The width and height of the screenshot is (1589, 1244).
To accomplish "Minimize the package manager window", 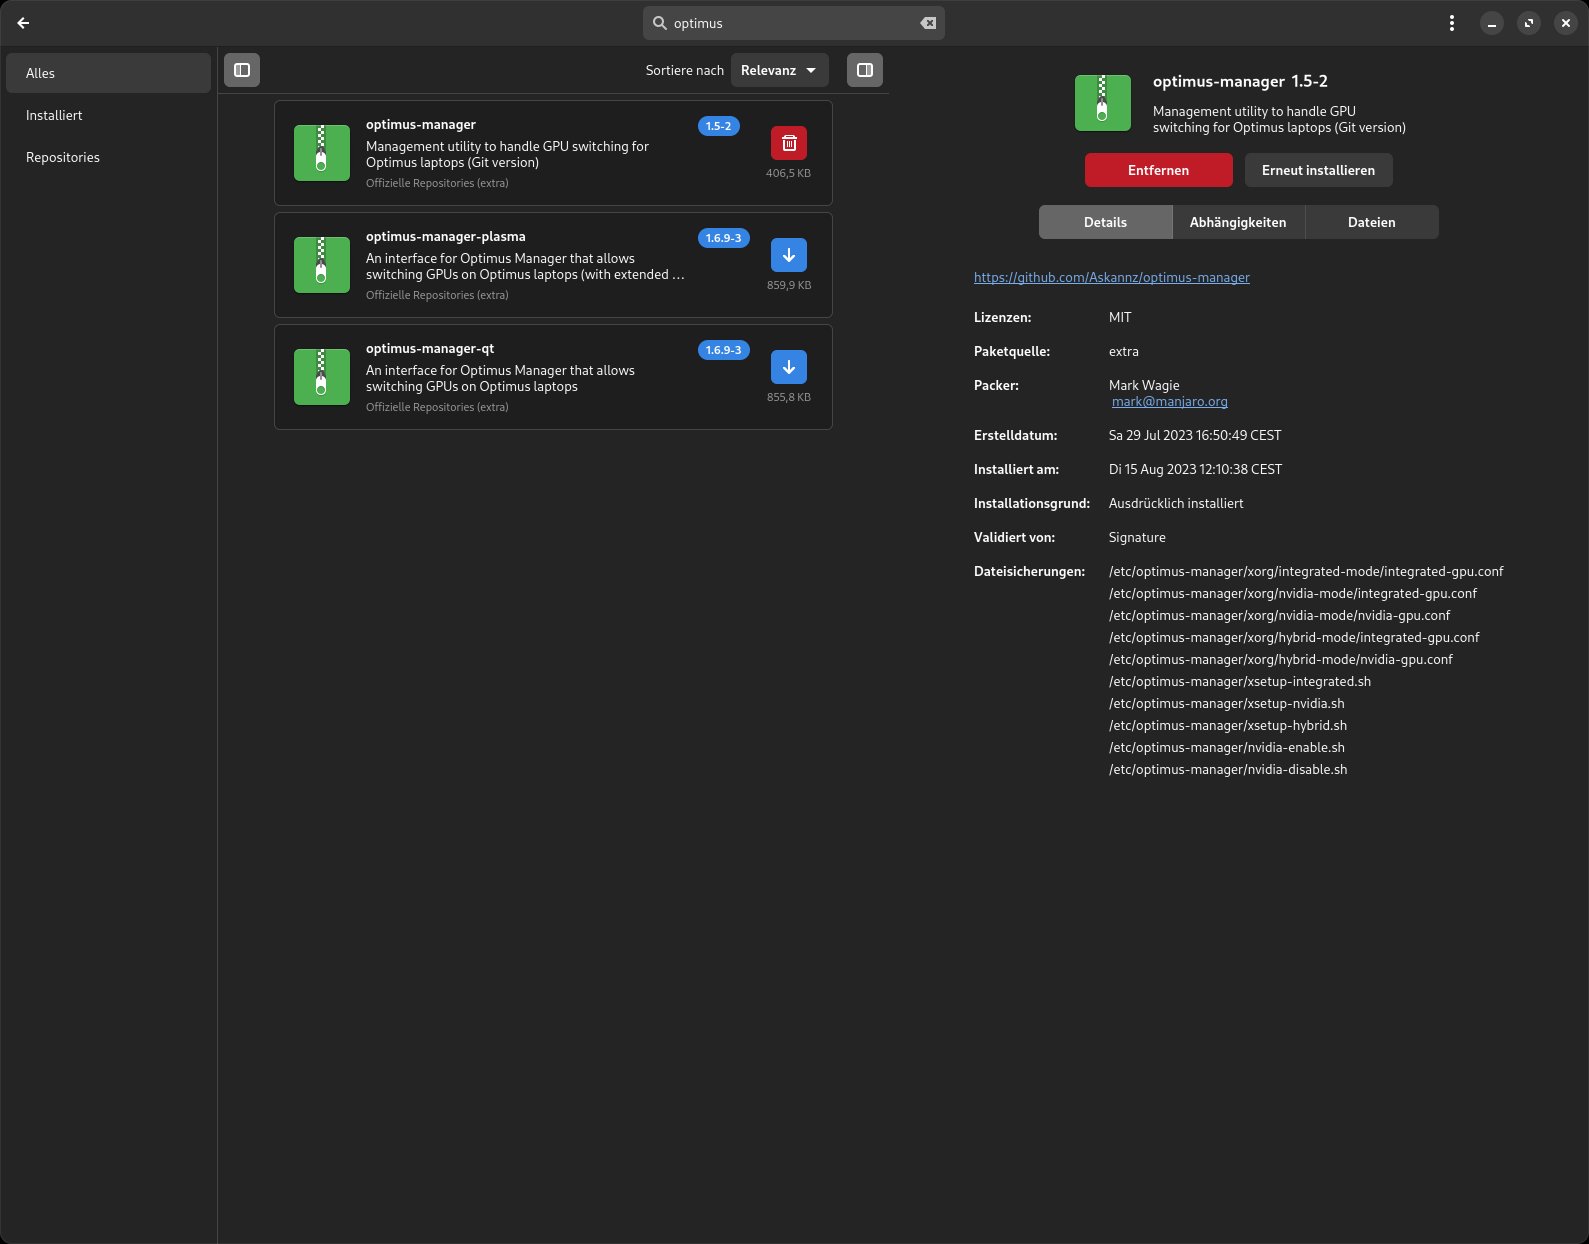I will point(1491,23).
